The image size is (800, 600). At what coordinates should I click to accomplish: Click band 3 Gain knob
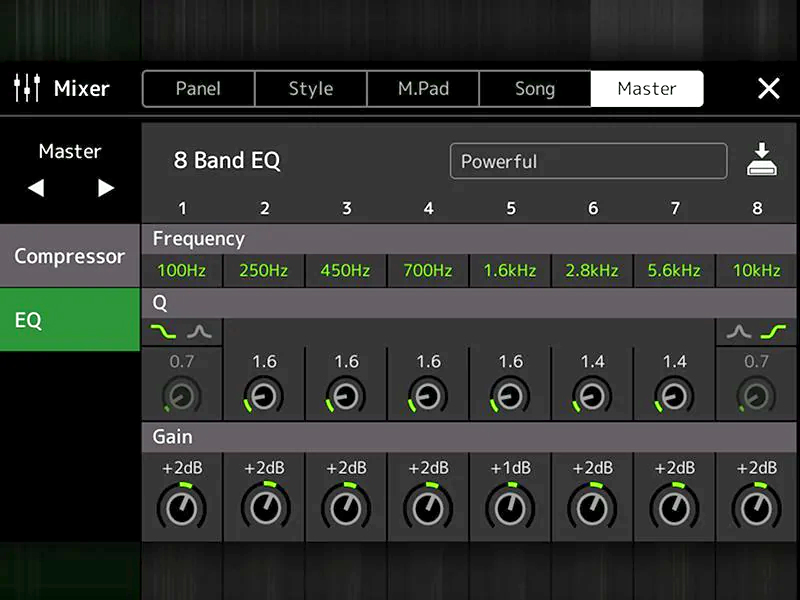[x=346, y=507]
